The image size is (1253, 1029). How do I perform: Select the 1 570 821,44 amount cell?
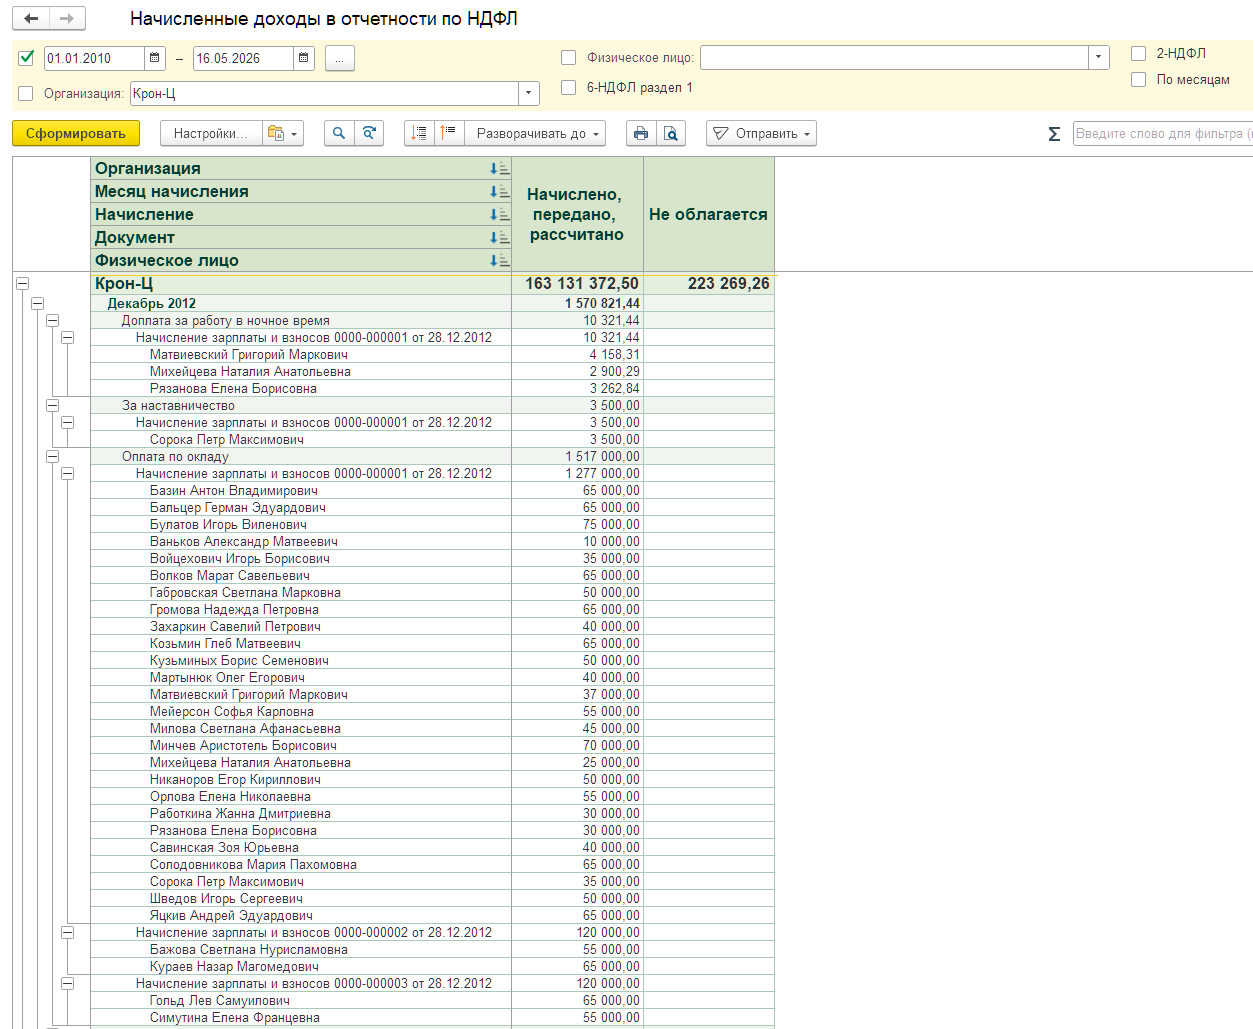coord(577,303)
